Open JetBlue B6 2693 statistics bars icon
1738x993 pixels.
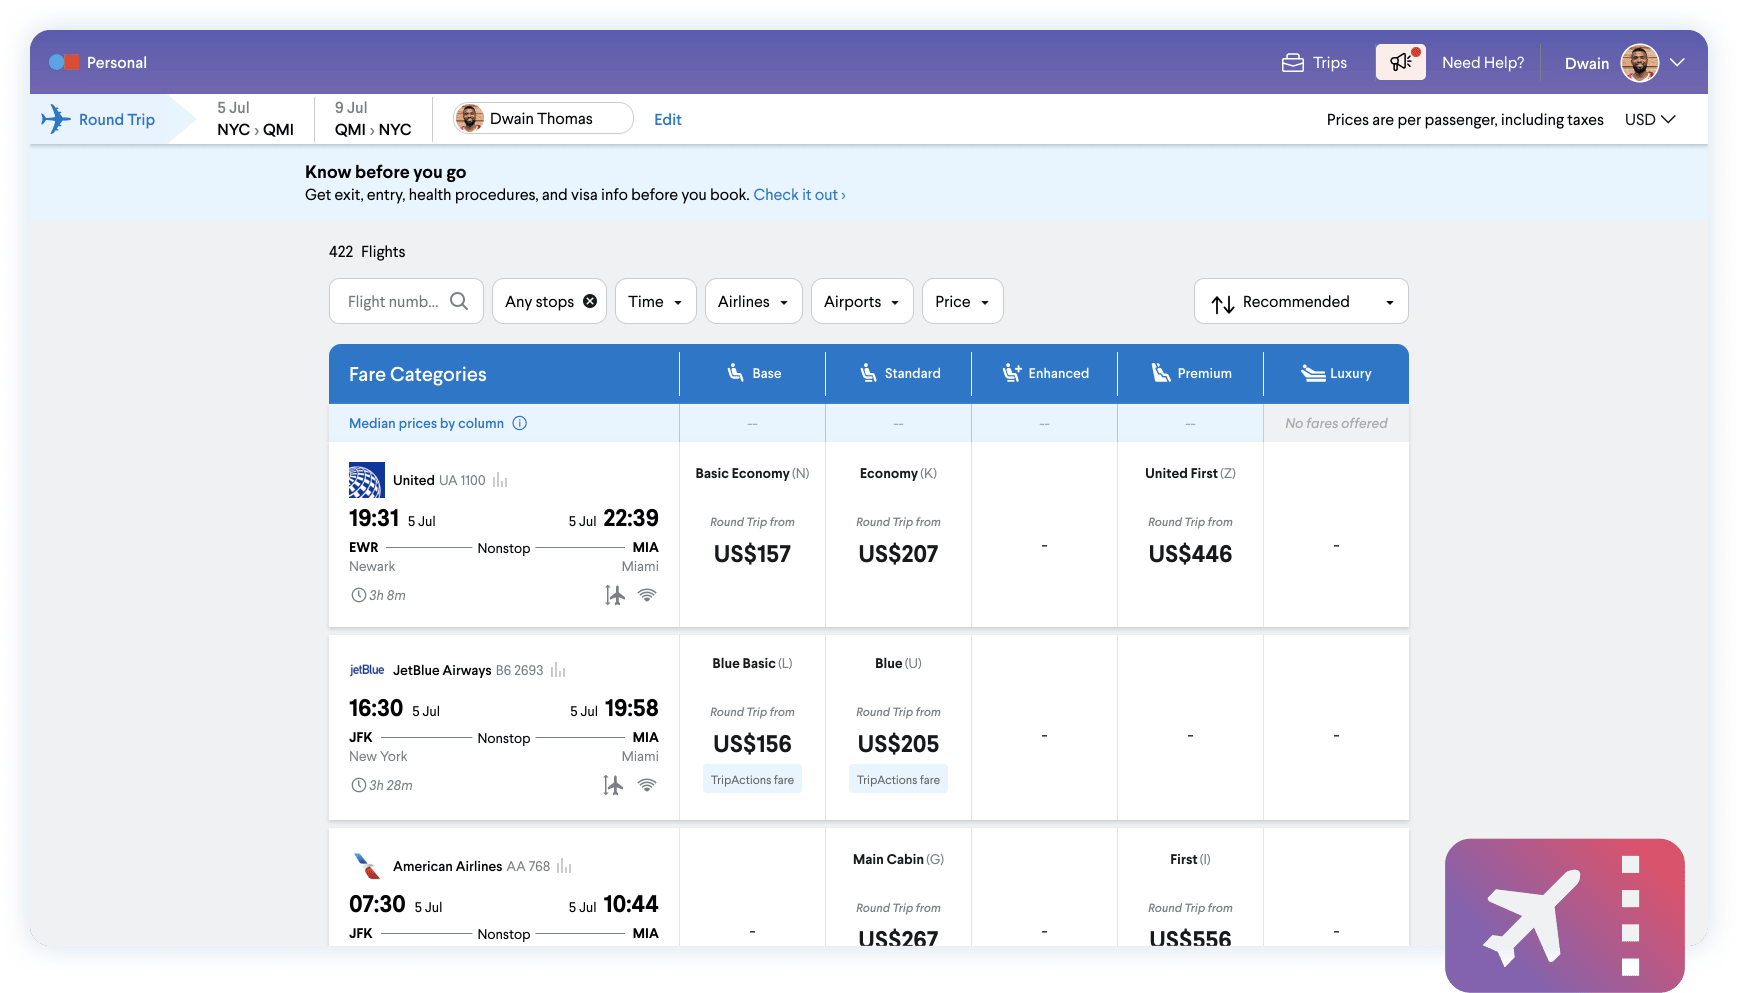pos(558,671)
